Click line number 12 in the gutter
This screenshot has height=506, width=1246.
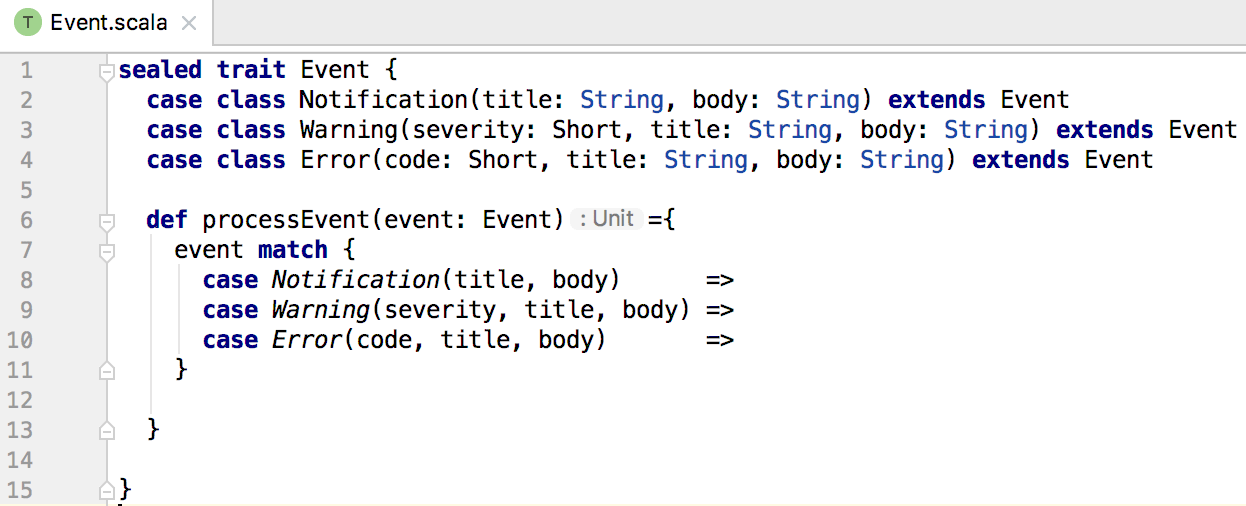click(x=21, y=400)
